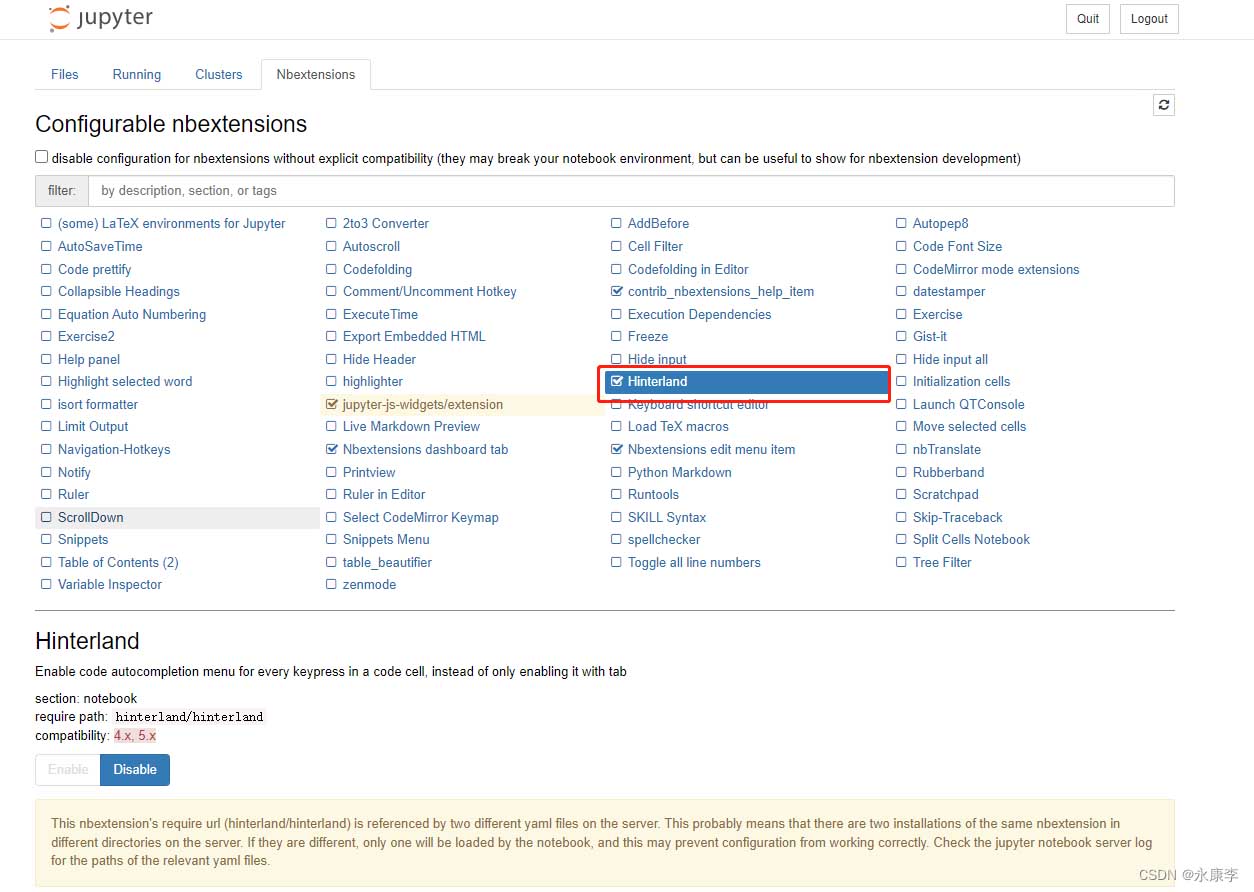The width and height of the screenshot is (1254, 892).
Task: Select the Initialization cells extension
Action: point(961,382)
